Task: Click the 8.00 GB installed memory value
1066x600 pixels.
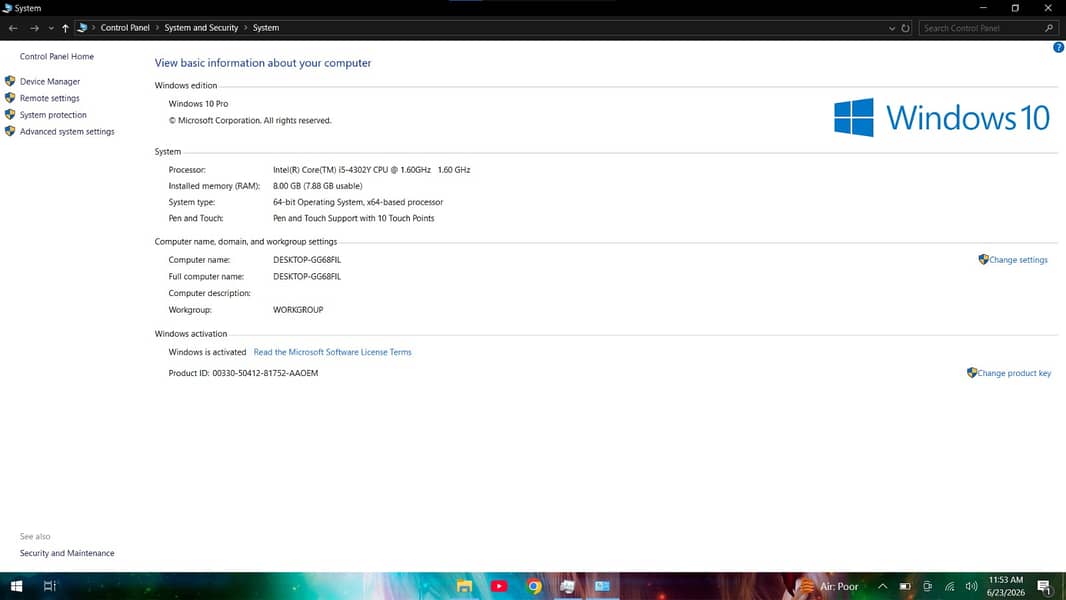Action: pos(317,186)
